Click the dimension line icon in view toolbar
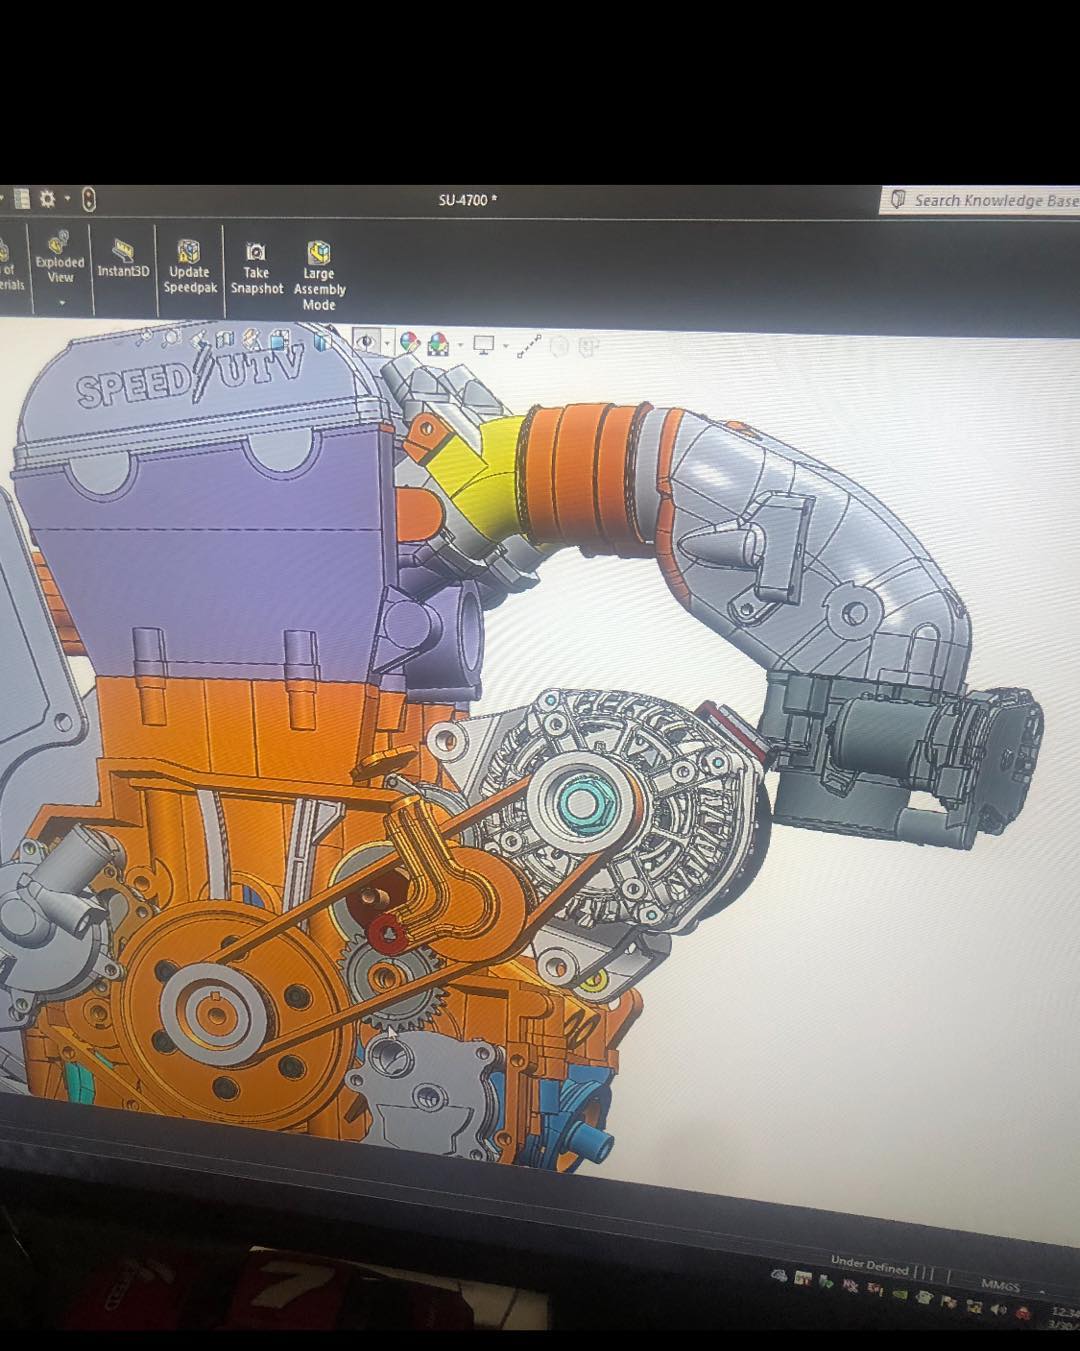 tap(530, 346)
